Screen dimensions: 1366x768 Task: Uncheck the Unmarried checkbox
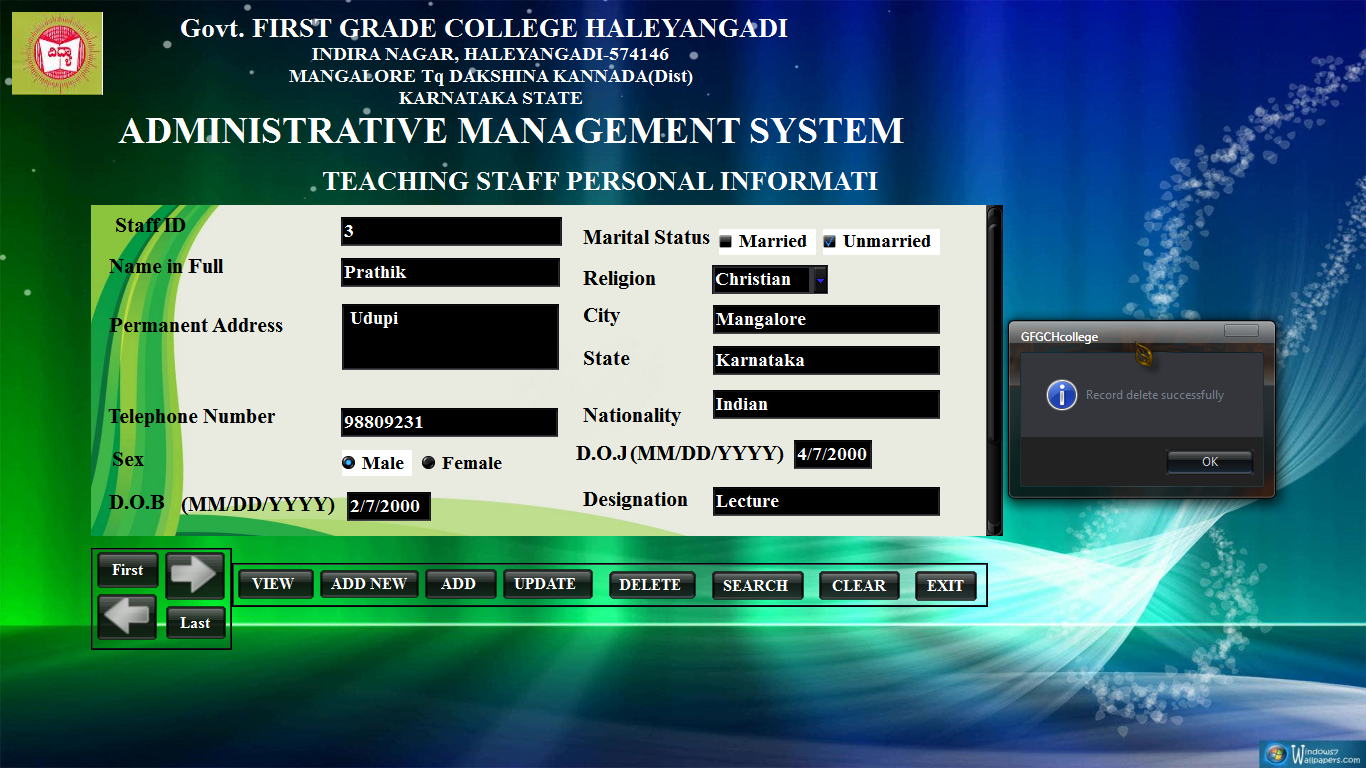829,242
